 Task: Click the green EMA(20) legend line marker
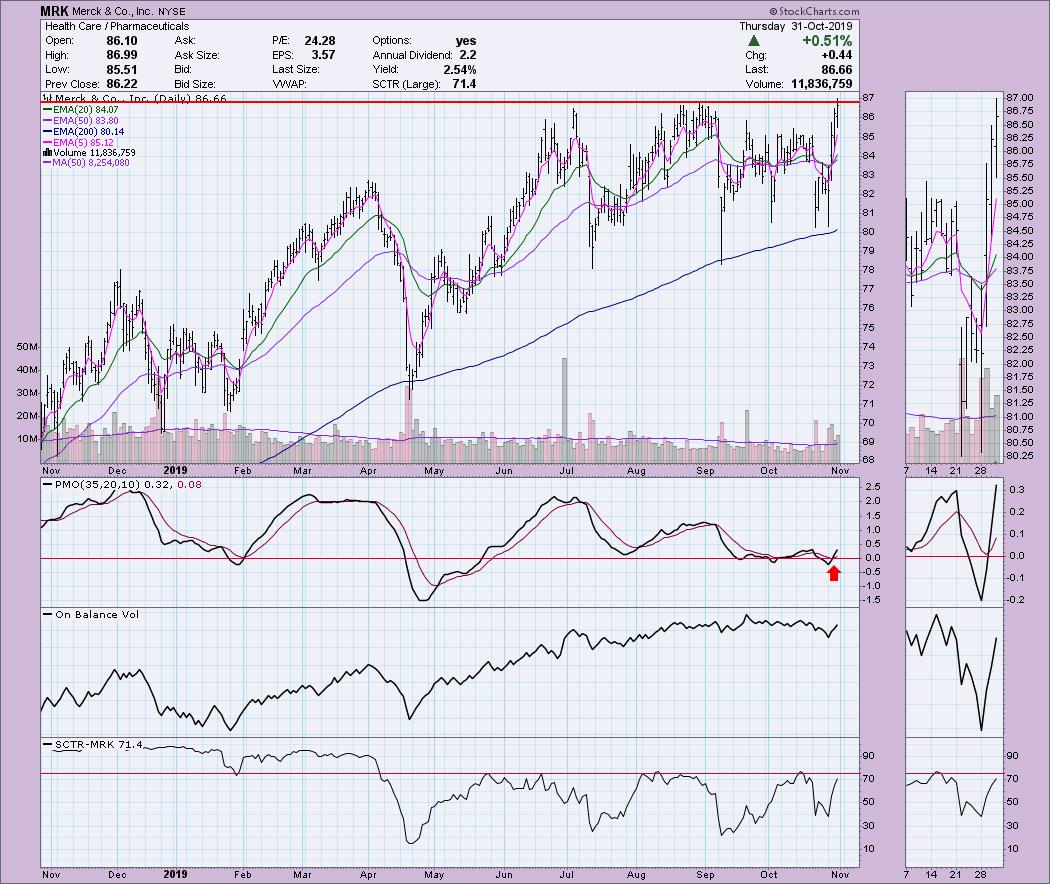[48, 110]
